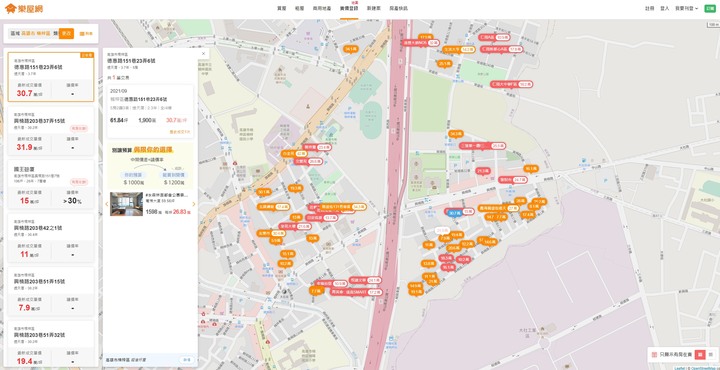
Task: Select the listing card priced 7.9 萬/坪
Action: click(51, 292)
